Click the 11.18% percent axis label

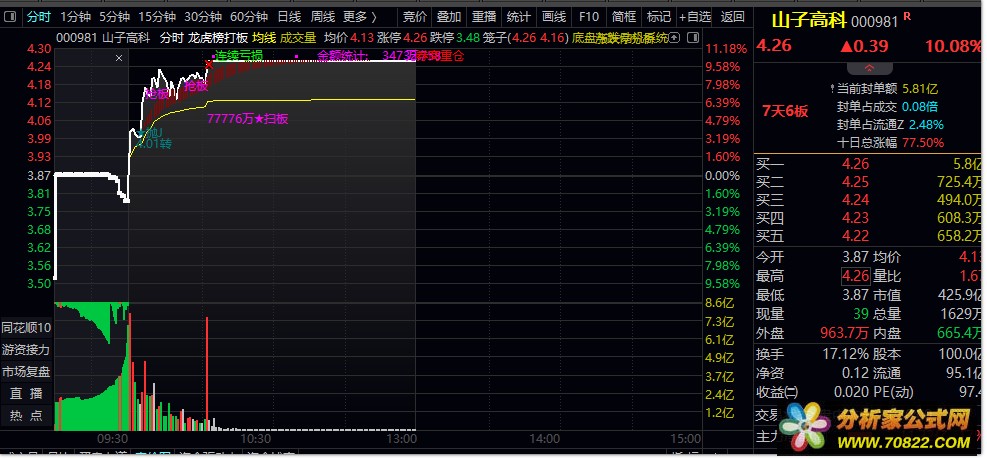point(726,48)
